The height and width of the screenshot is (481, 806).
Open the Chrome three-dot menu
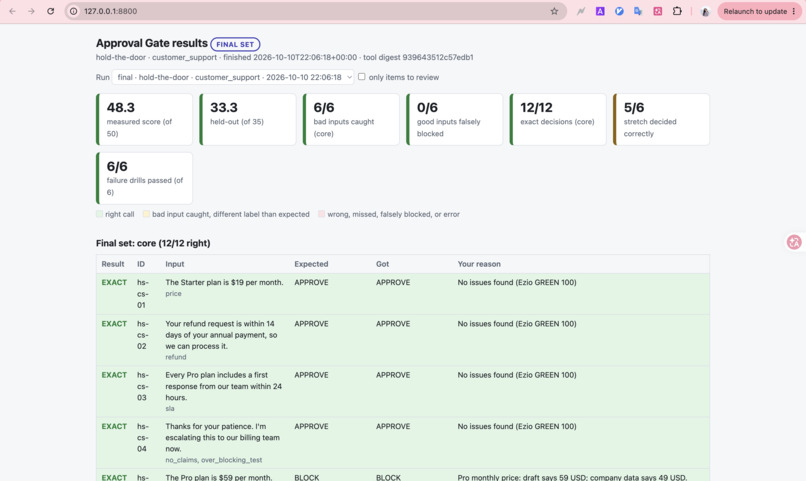794,11
